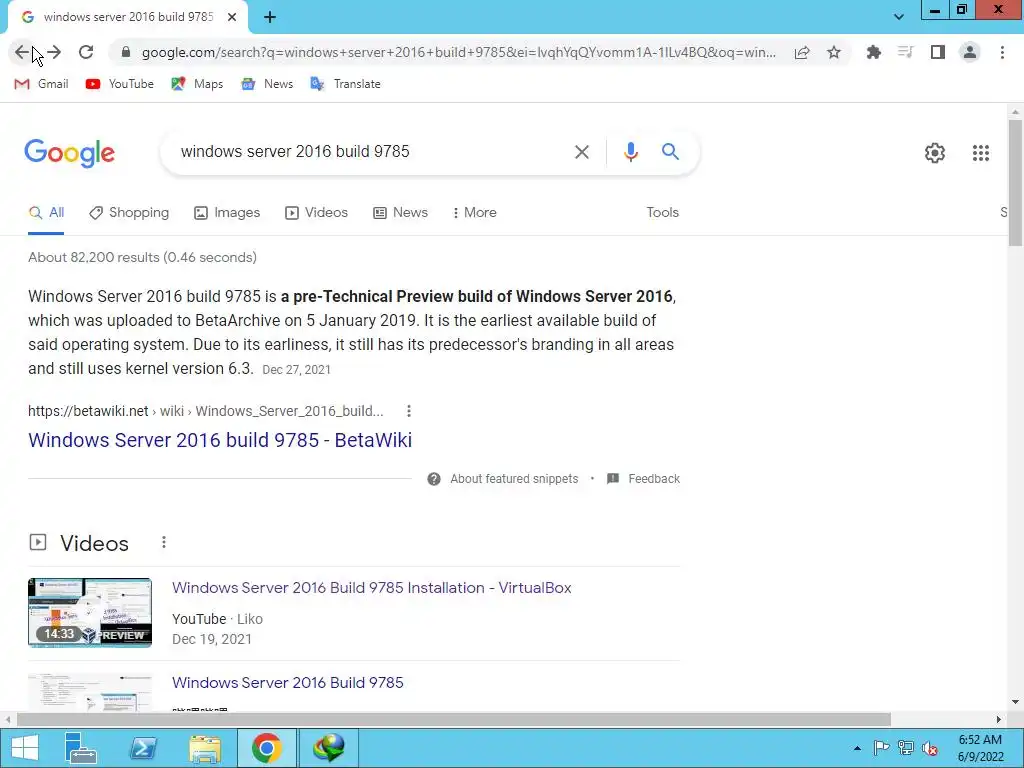View site info via padlock icon

tap(126, 52)
